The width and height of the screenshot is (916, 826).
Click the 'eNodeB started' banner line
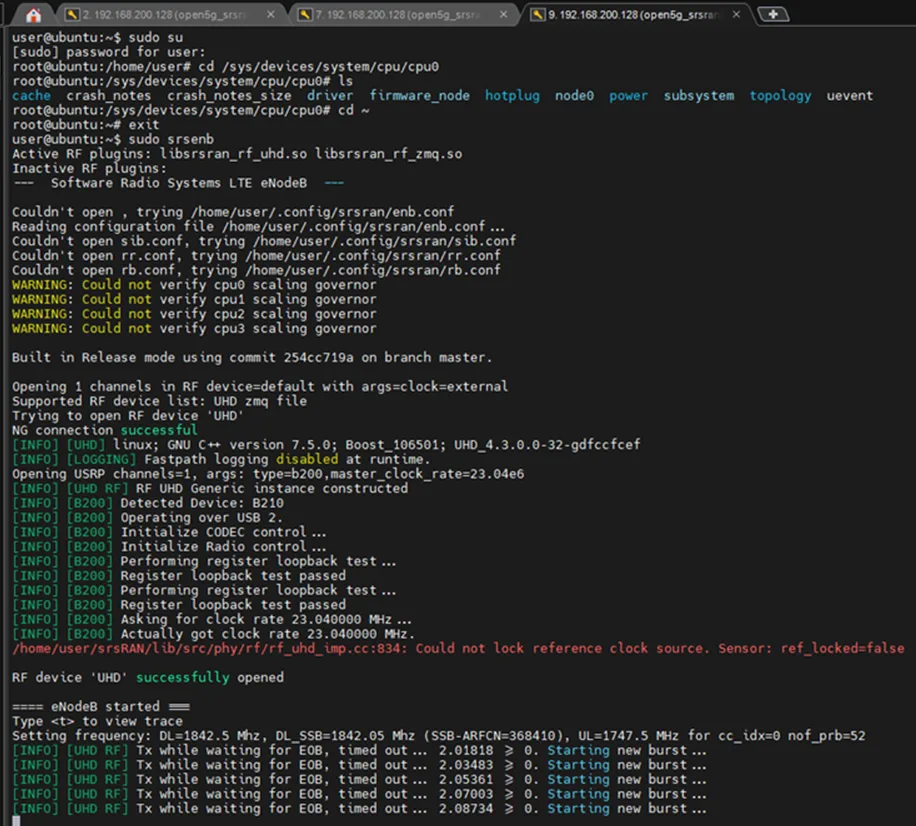tap(101, 707)
